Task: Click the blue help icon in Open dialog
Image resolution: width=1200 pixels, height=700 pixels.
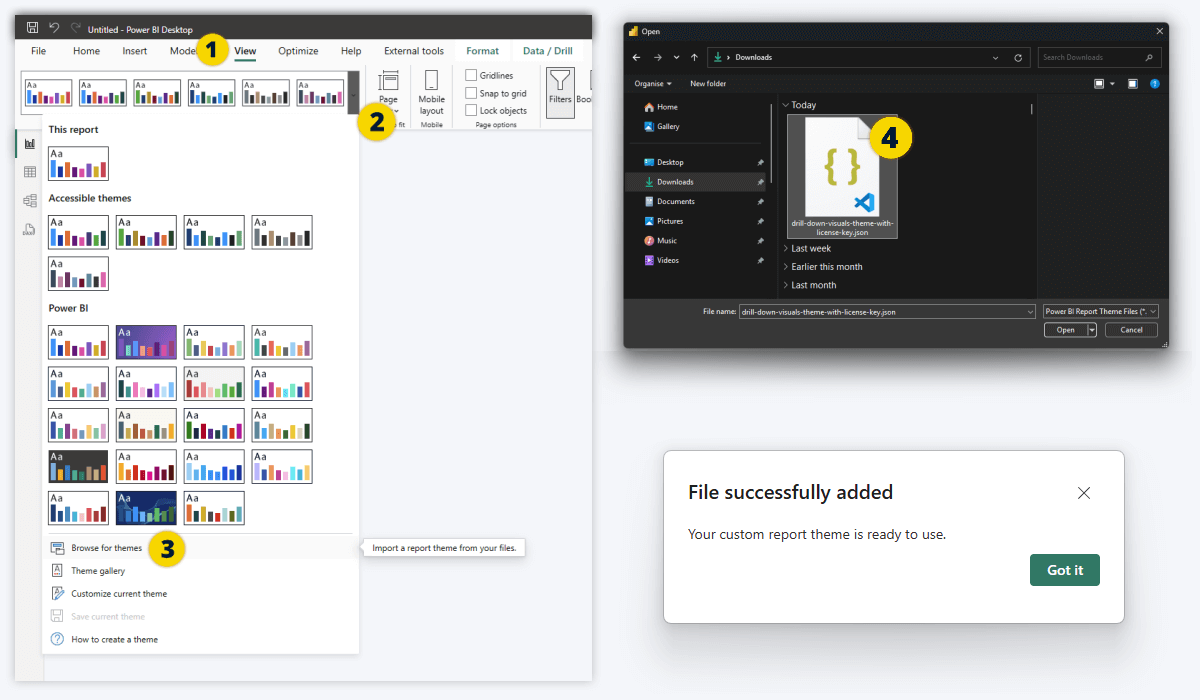Action: tap(1155, 84)
